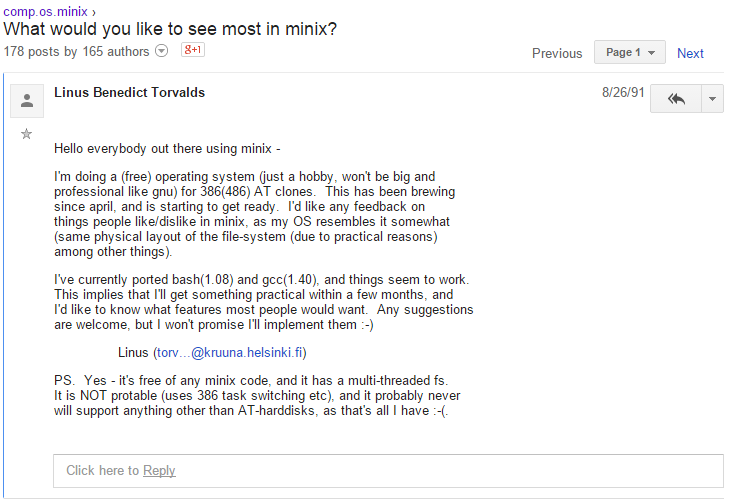Open more message actions dropdown arrow
This screenshot has height=501, width=730.
712,98
